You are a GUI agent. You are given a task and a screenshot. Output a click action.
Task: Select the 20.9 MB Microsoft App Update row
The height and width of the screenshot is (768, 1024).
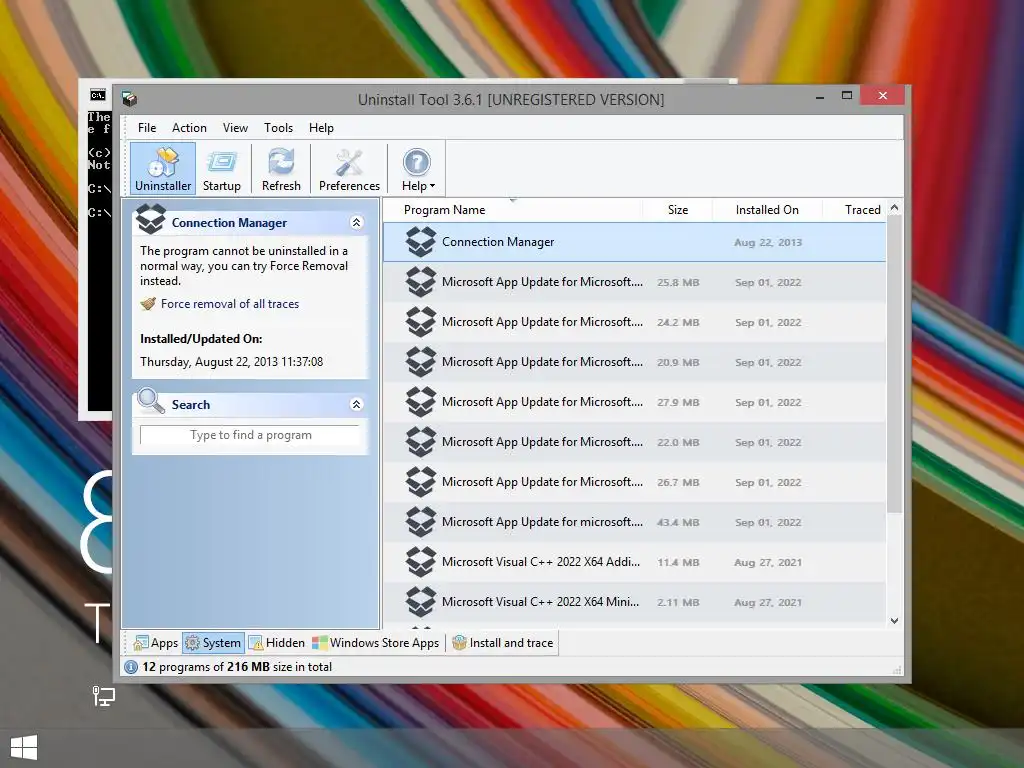[634, 362]
